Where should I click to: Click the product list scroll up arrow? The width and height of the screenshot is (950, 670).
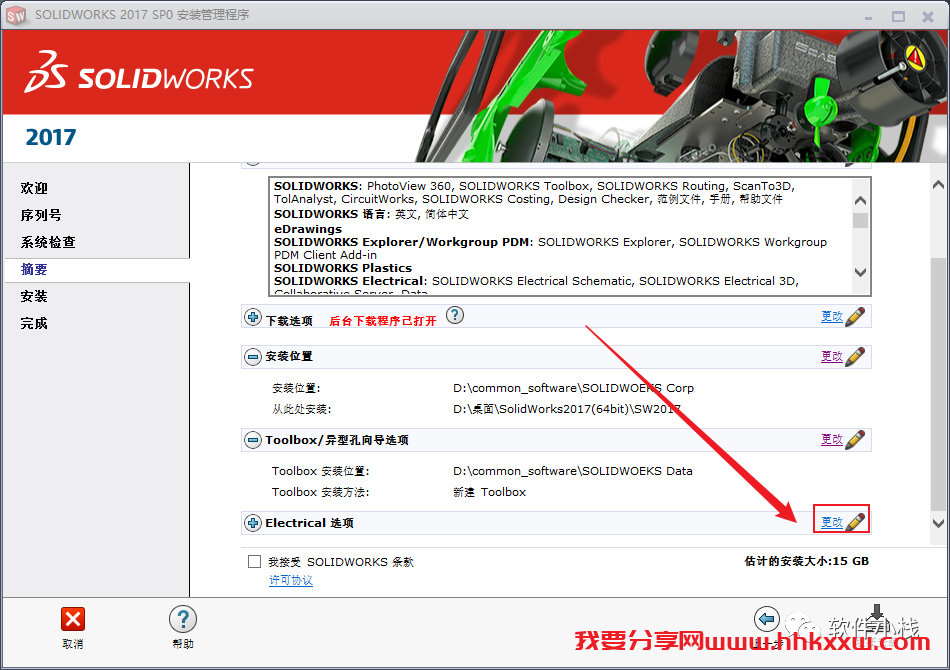[860, 201]
